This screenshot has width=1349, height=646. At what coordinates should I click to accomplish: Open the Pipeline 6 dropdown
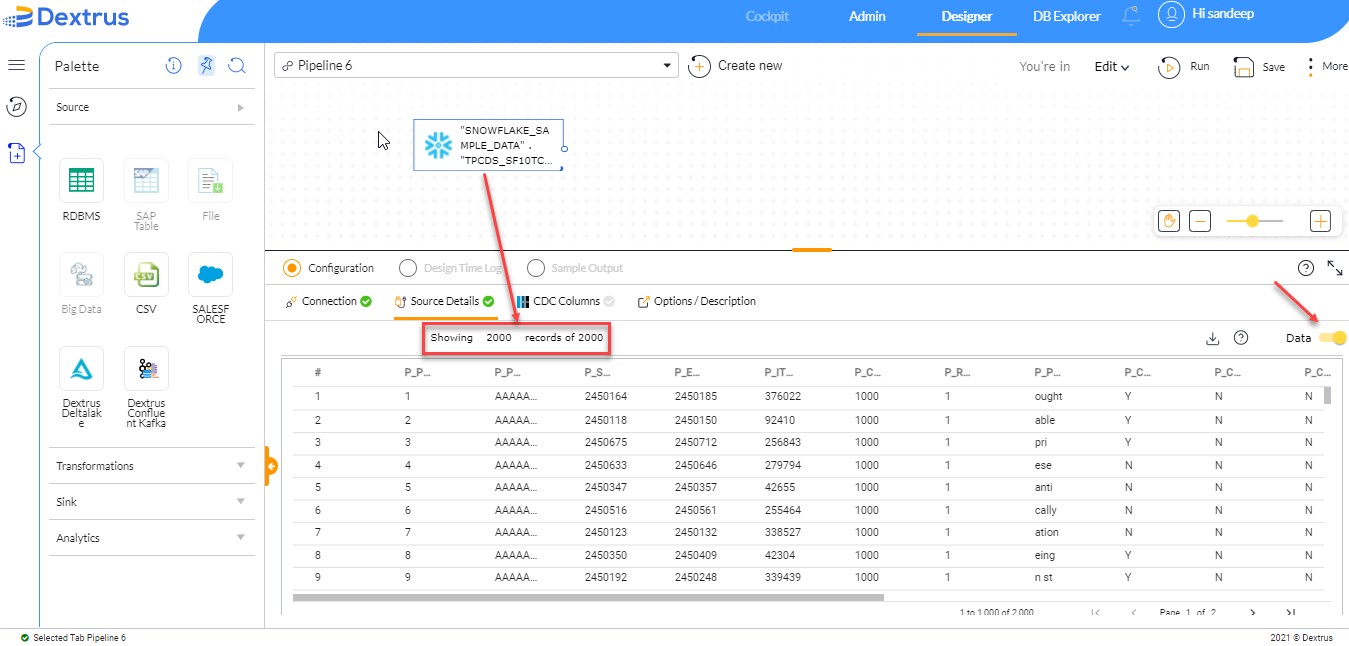pyautogui.click(x=476, y=66)
